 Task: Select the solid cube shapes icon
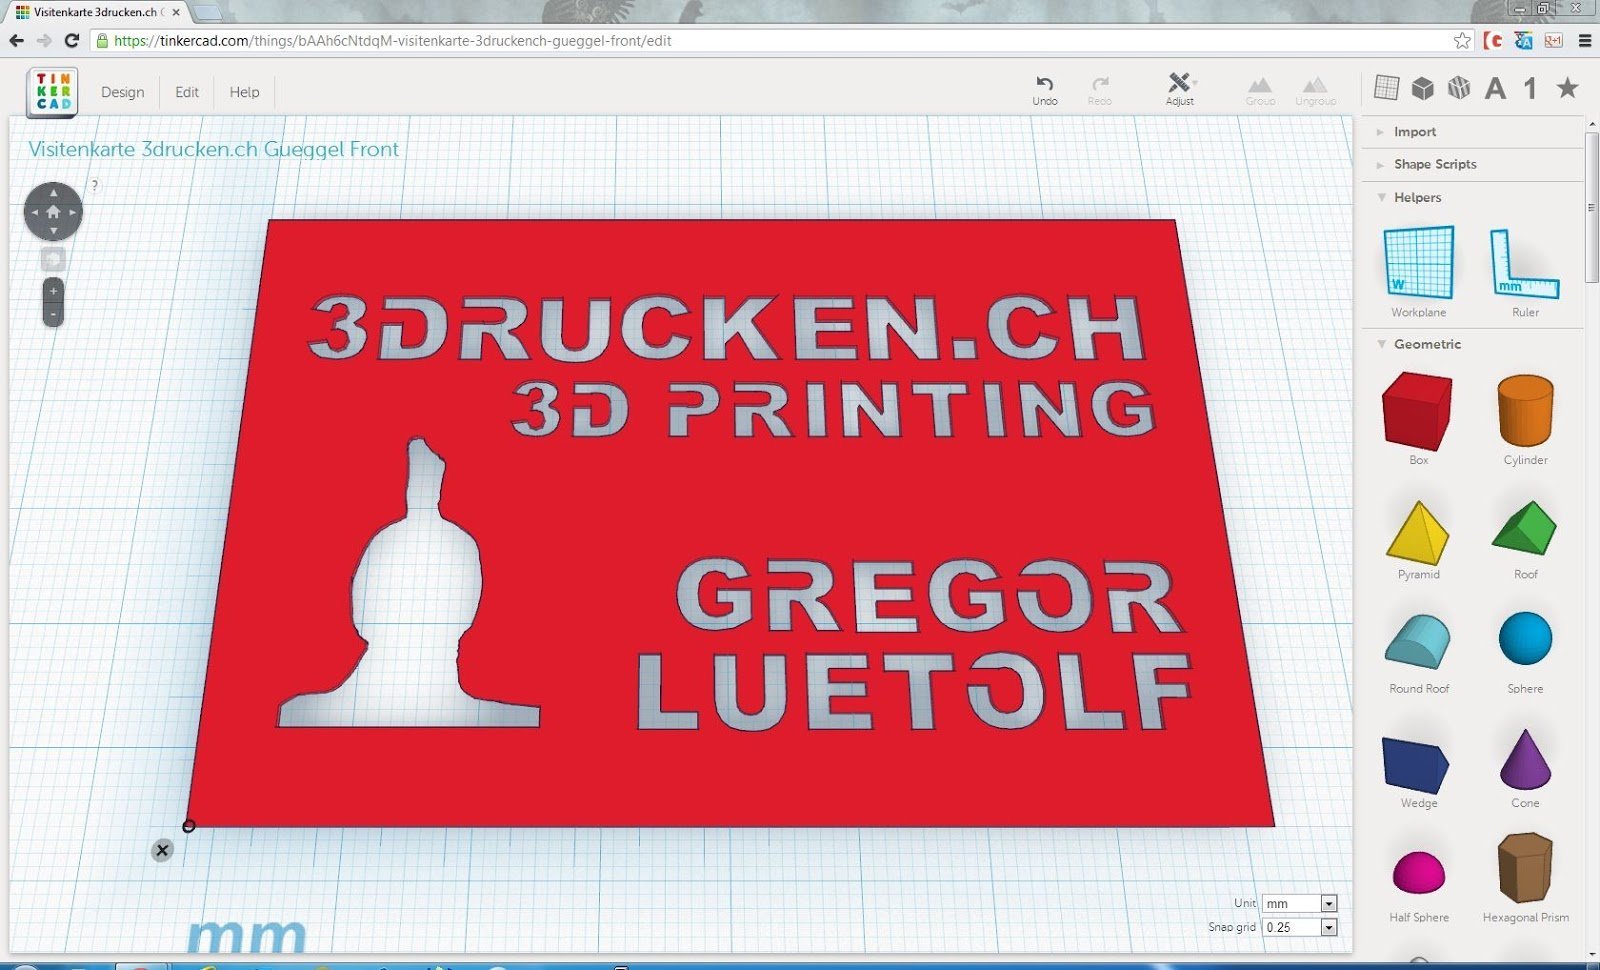point(1422,88)
